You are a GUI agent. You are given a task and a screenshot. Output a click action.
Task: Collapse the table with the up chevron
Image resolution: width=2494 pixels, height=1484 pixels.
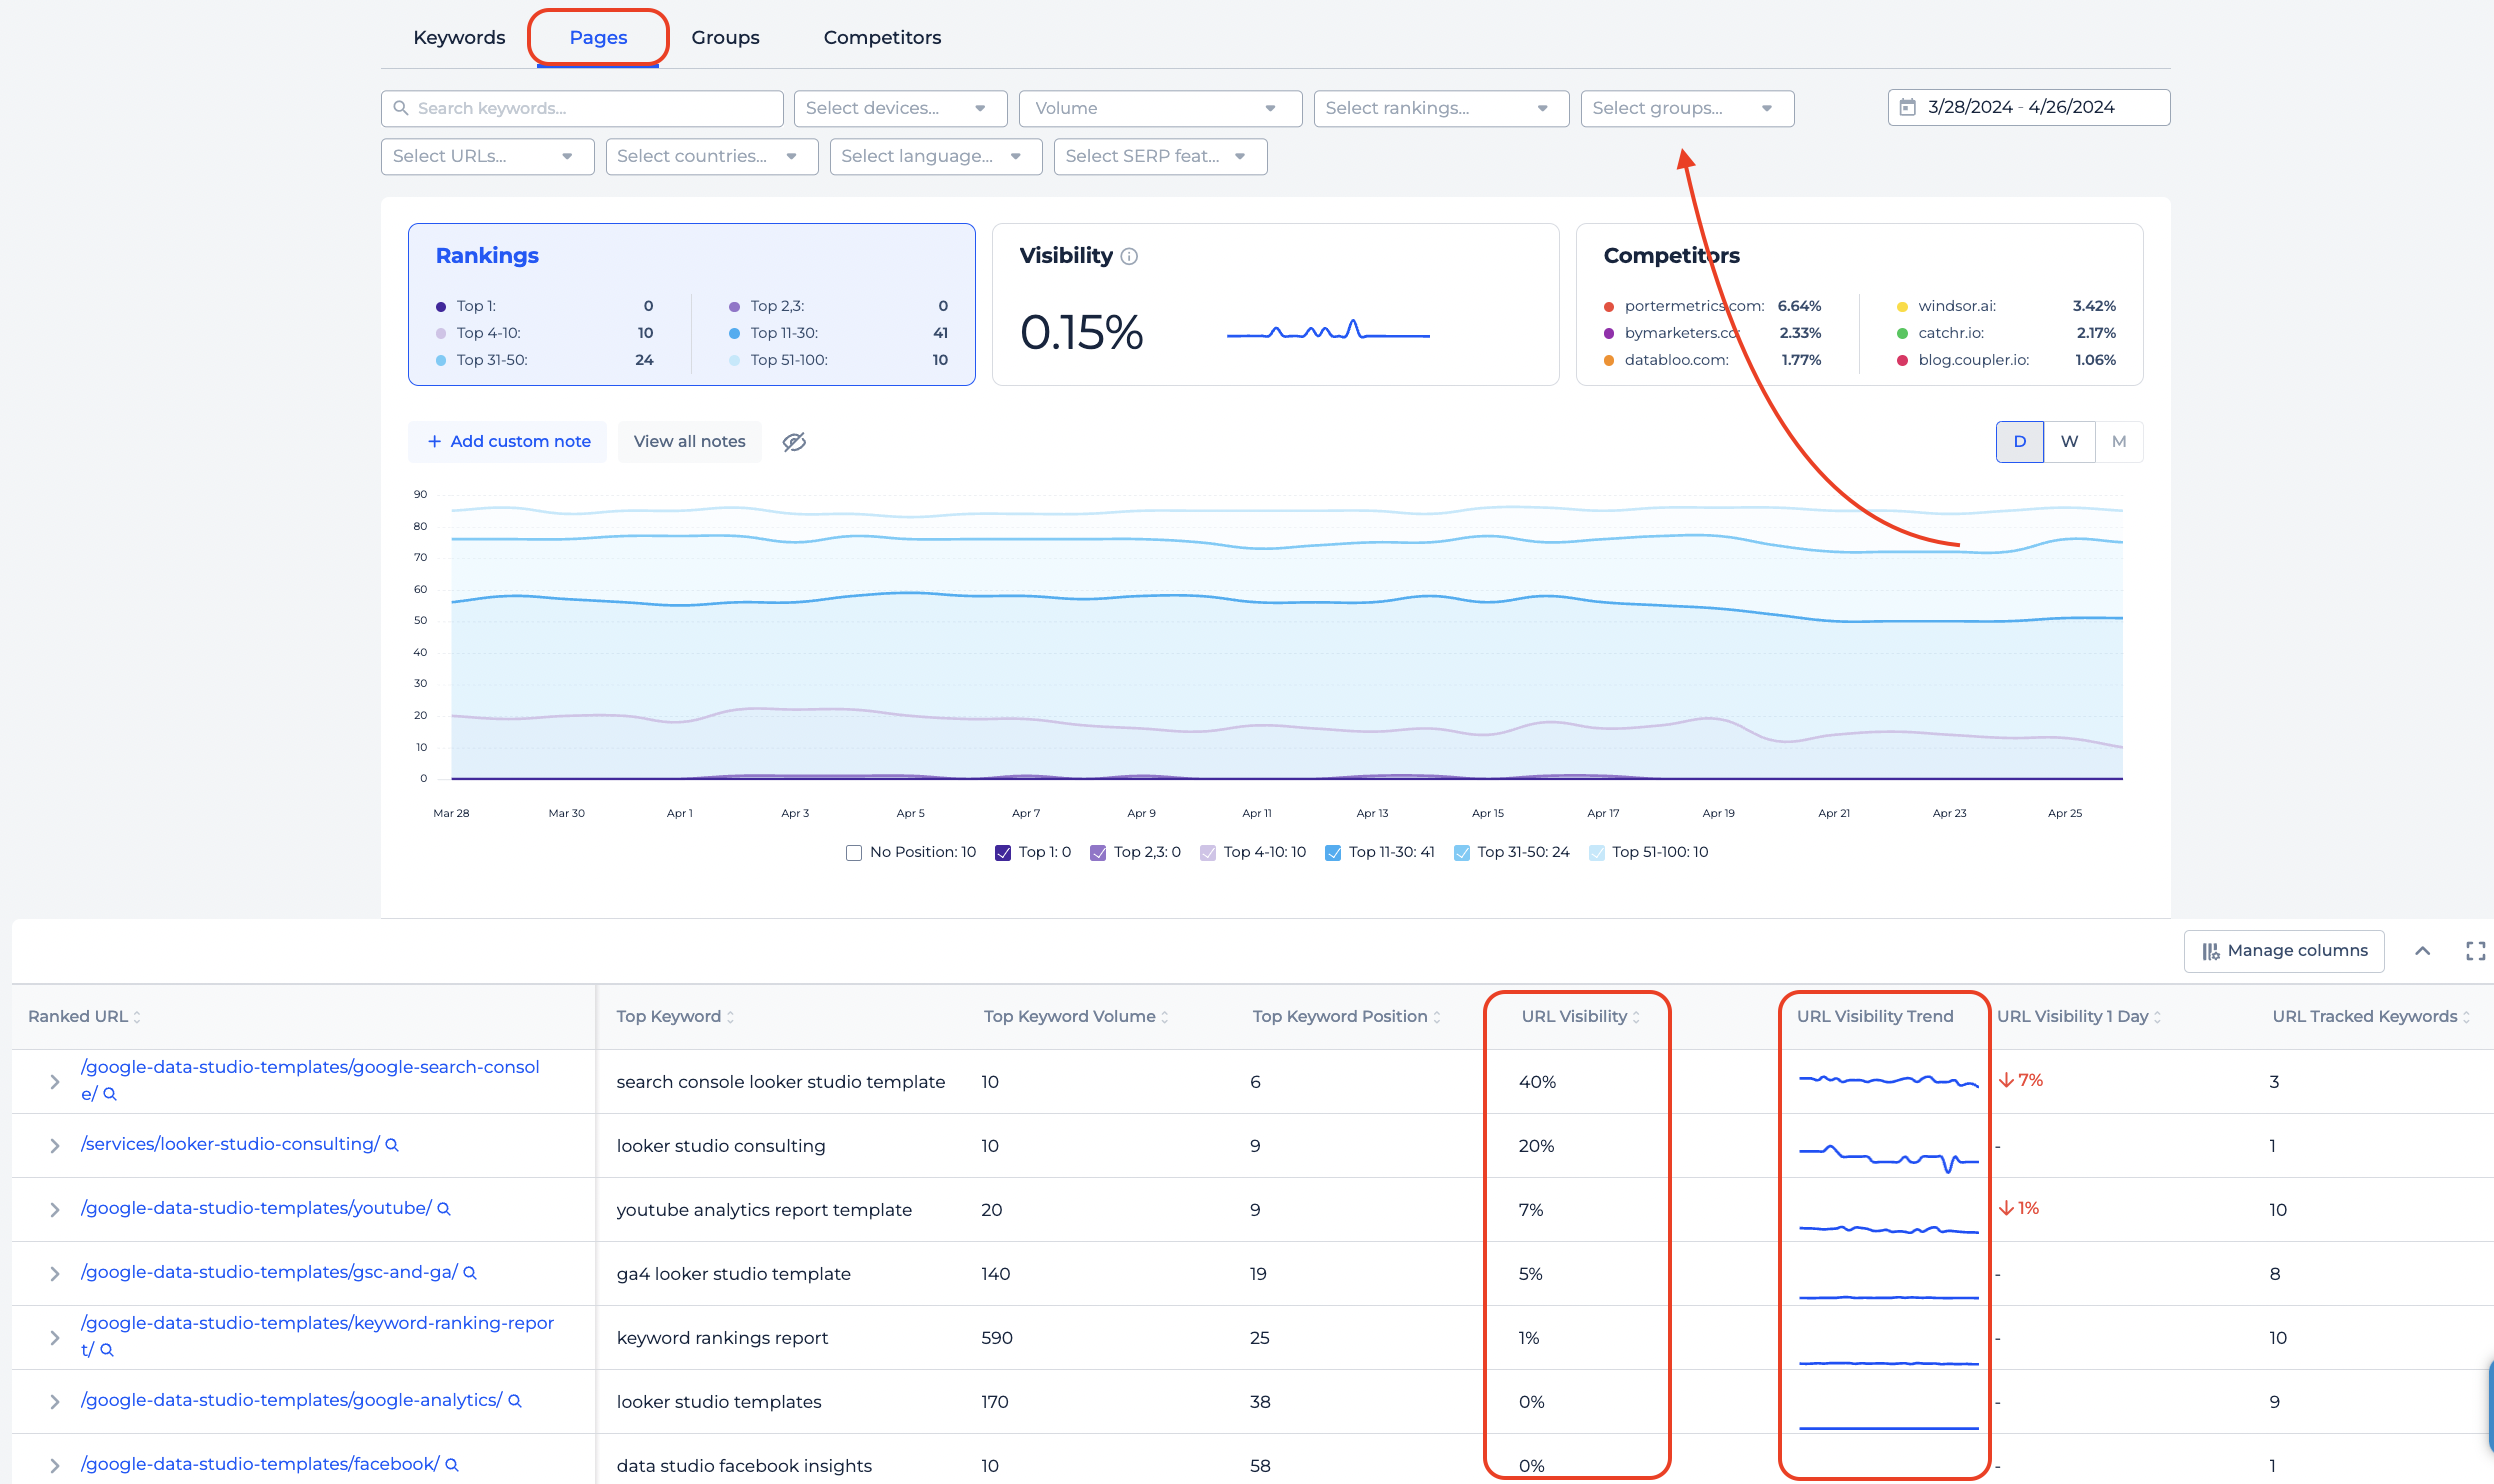pos(2422,950)
